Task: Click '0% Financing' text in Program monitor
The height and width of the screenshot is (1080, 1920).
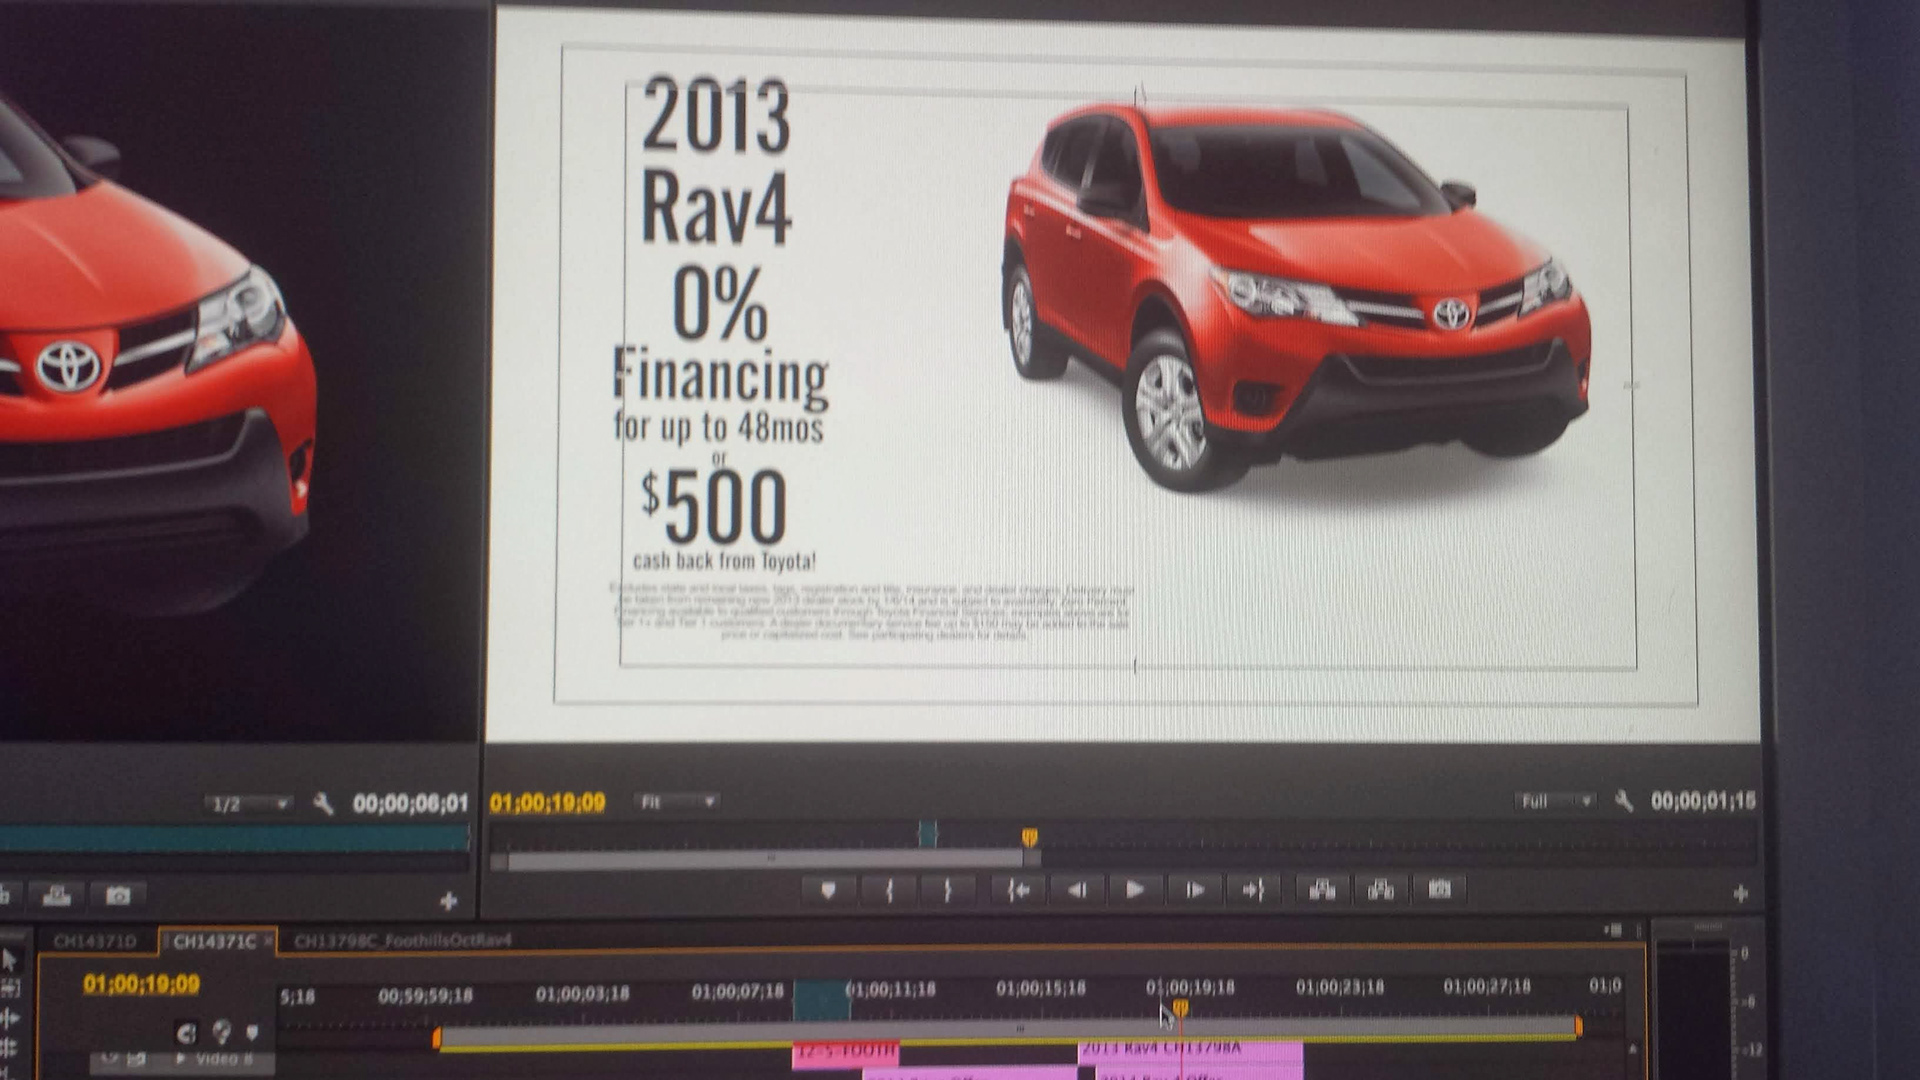Action: tap(720, 336)
